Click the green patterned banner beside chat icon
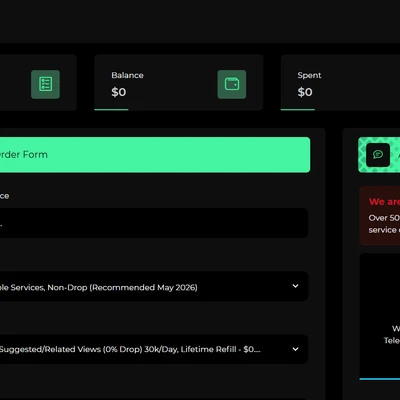Screen dimensions: 400x400 point(379,155)
